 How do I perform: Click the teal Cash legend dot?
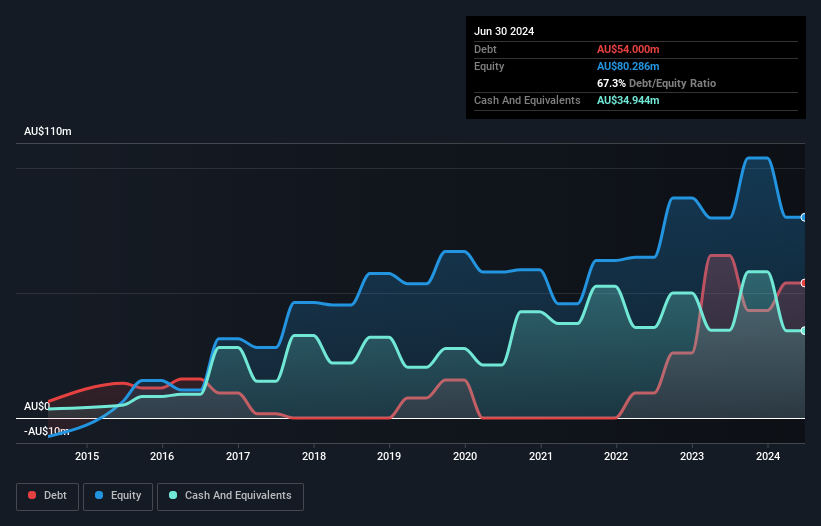[x=173, y=495]
